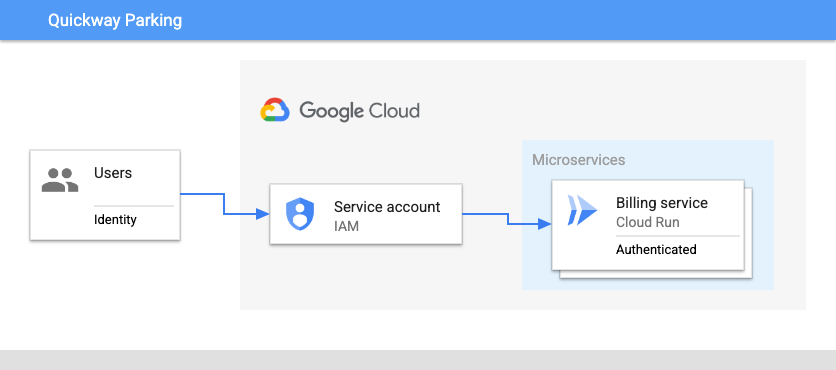Click the Google Cloud logo icon
This screenshot has width=836, height=370.
[275, 110]
